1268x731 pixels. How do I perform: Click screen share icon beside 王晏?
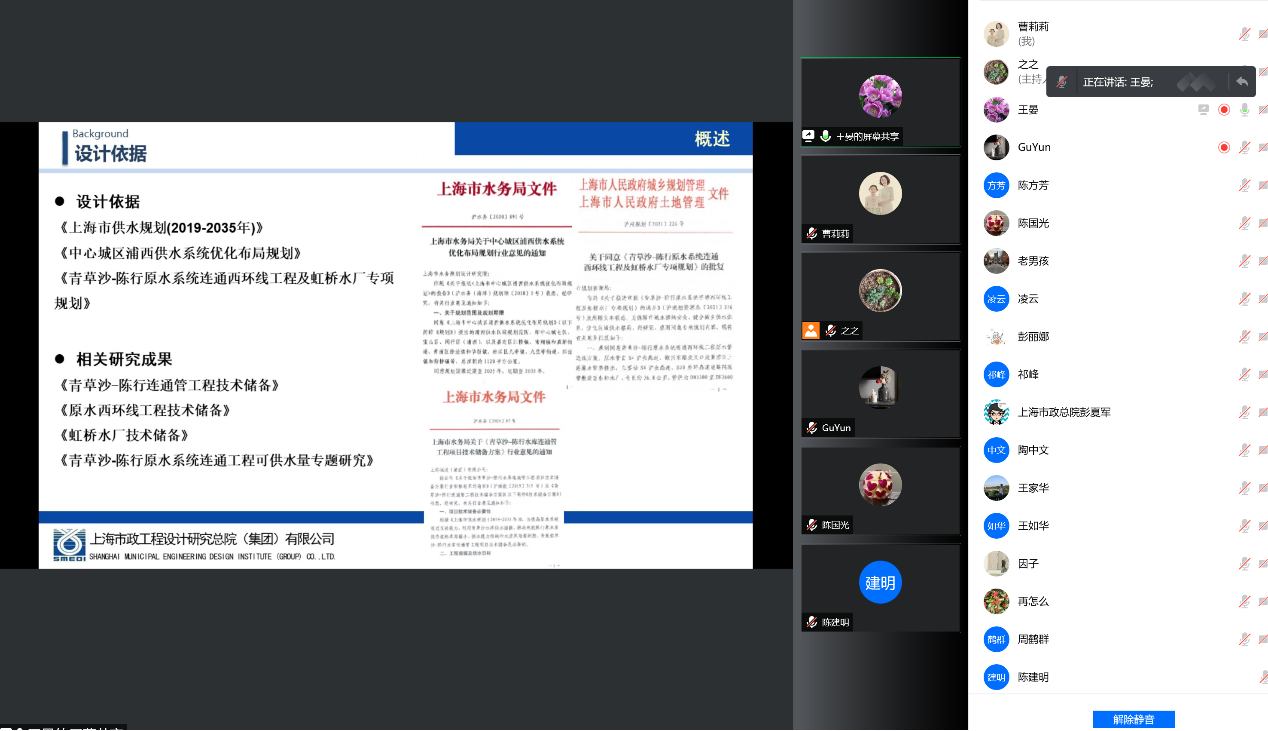1204,109
